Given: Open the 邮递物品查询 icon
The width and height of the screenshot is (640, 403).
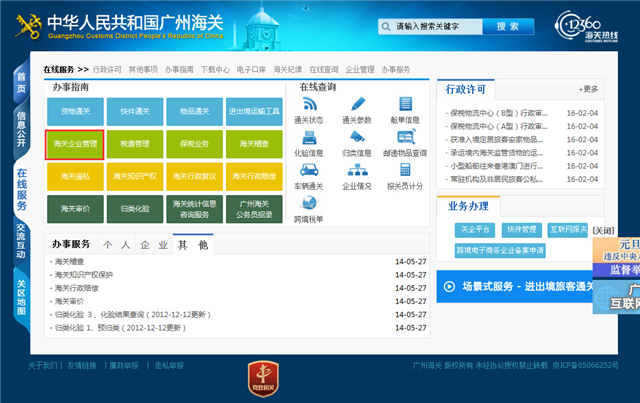Looking at the screenshot, I should [406, 137].
